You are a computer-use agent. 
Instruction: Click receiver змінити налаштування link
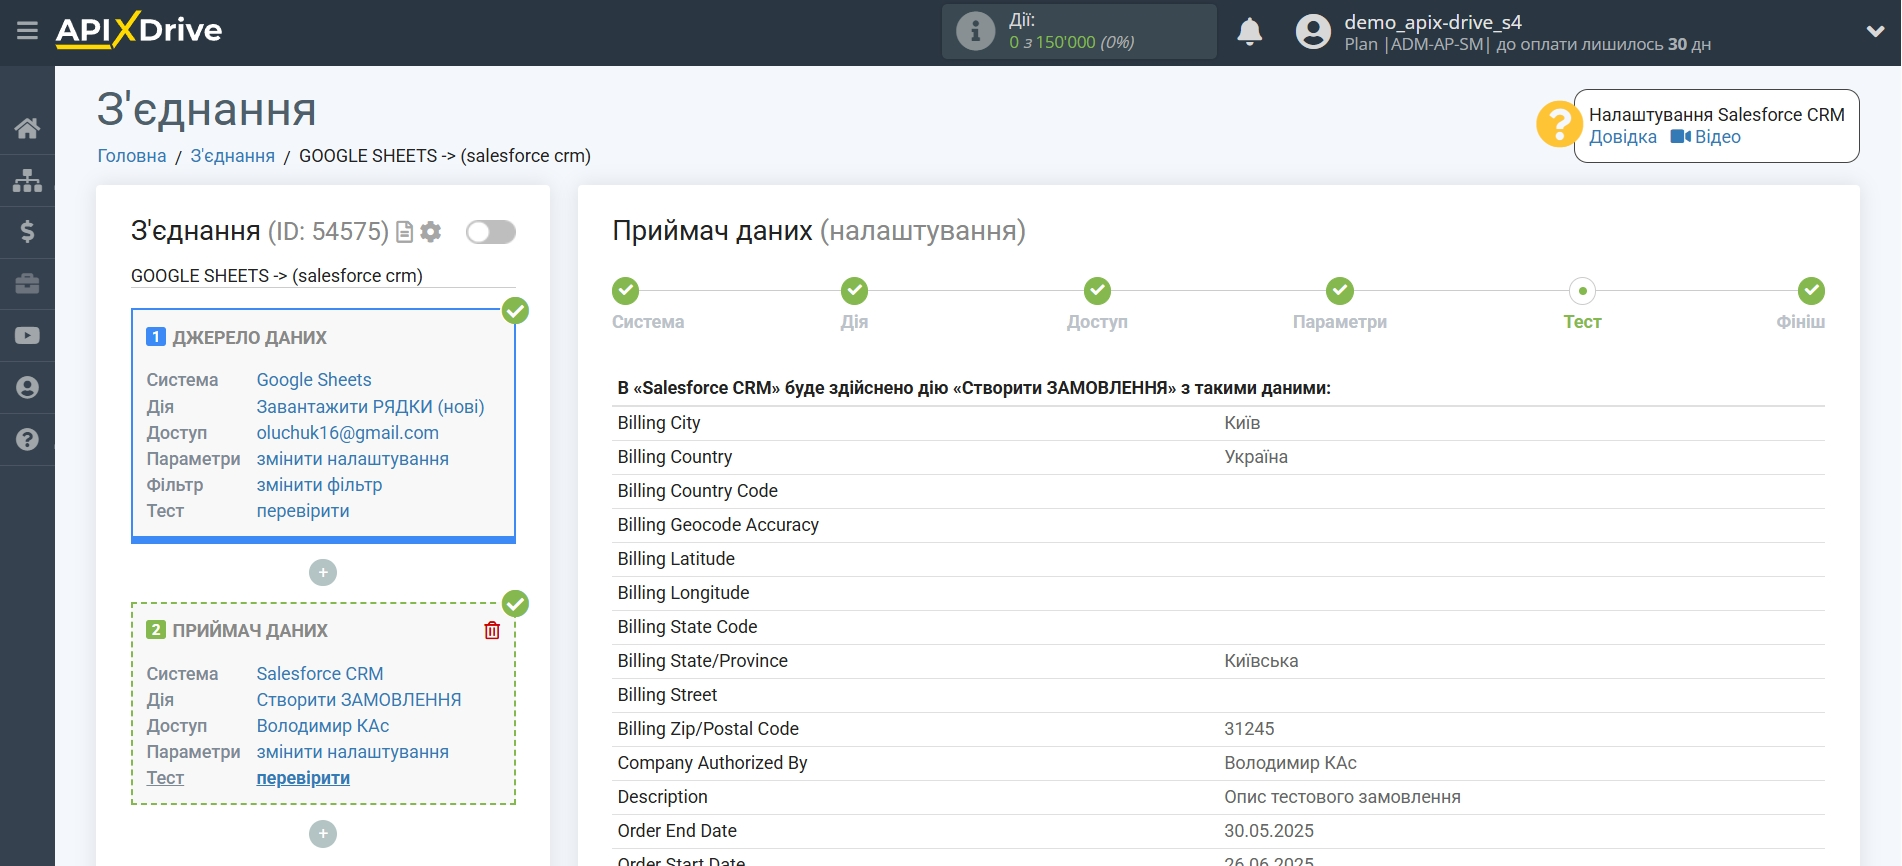tap(352, 752)
